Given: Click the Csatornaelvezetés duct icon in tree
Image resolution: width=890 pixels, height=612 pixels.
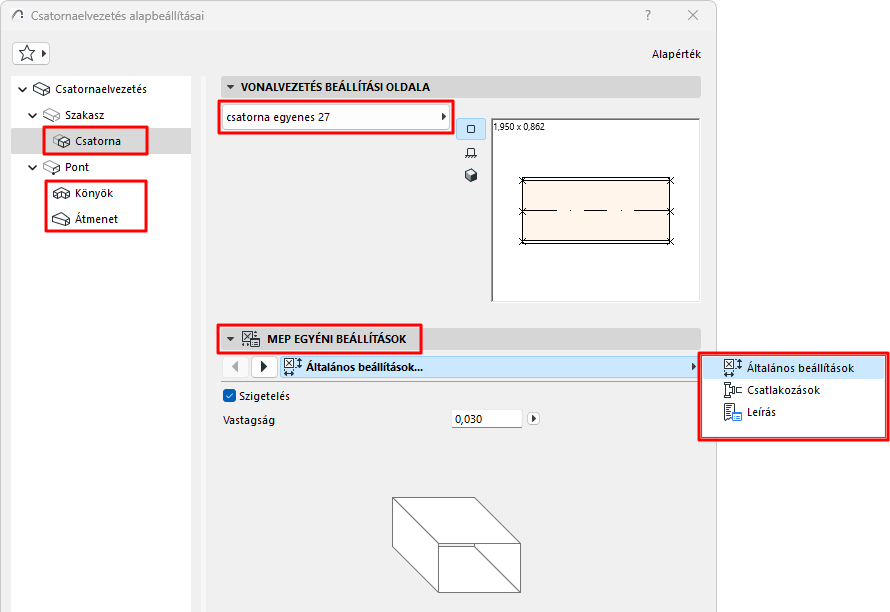Looking at the screenshot, I should pos(40,88).
